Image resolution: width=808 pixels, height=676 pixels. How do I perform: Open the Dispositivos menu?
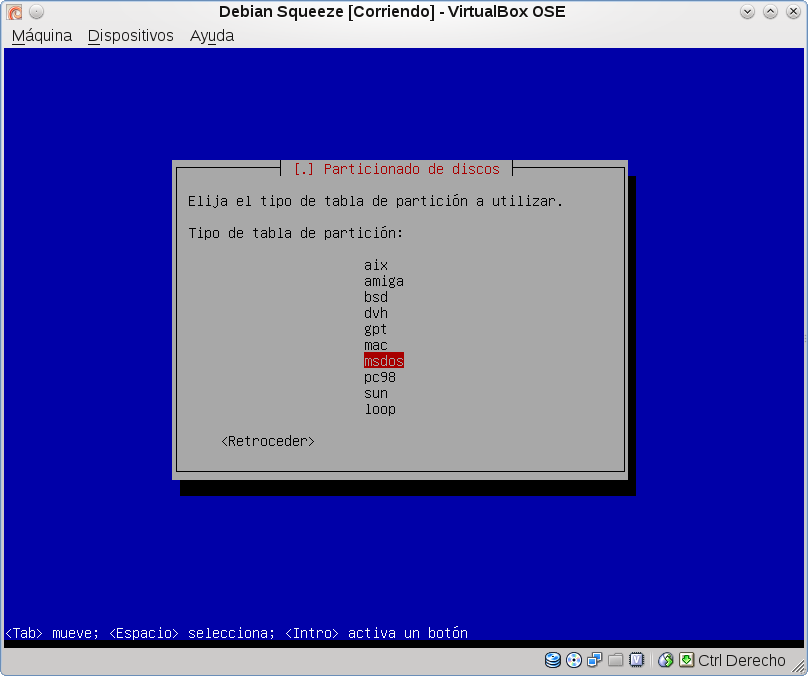(131, 36)
